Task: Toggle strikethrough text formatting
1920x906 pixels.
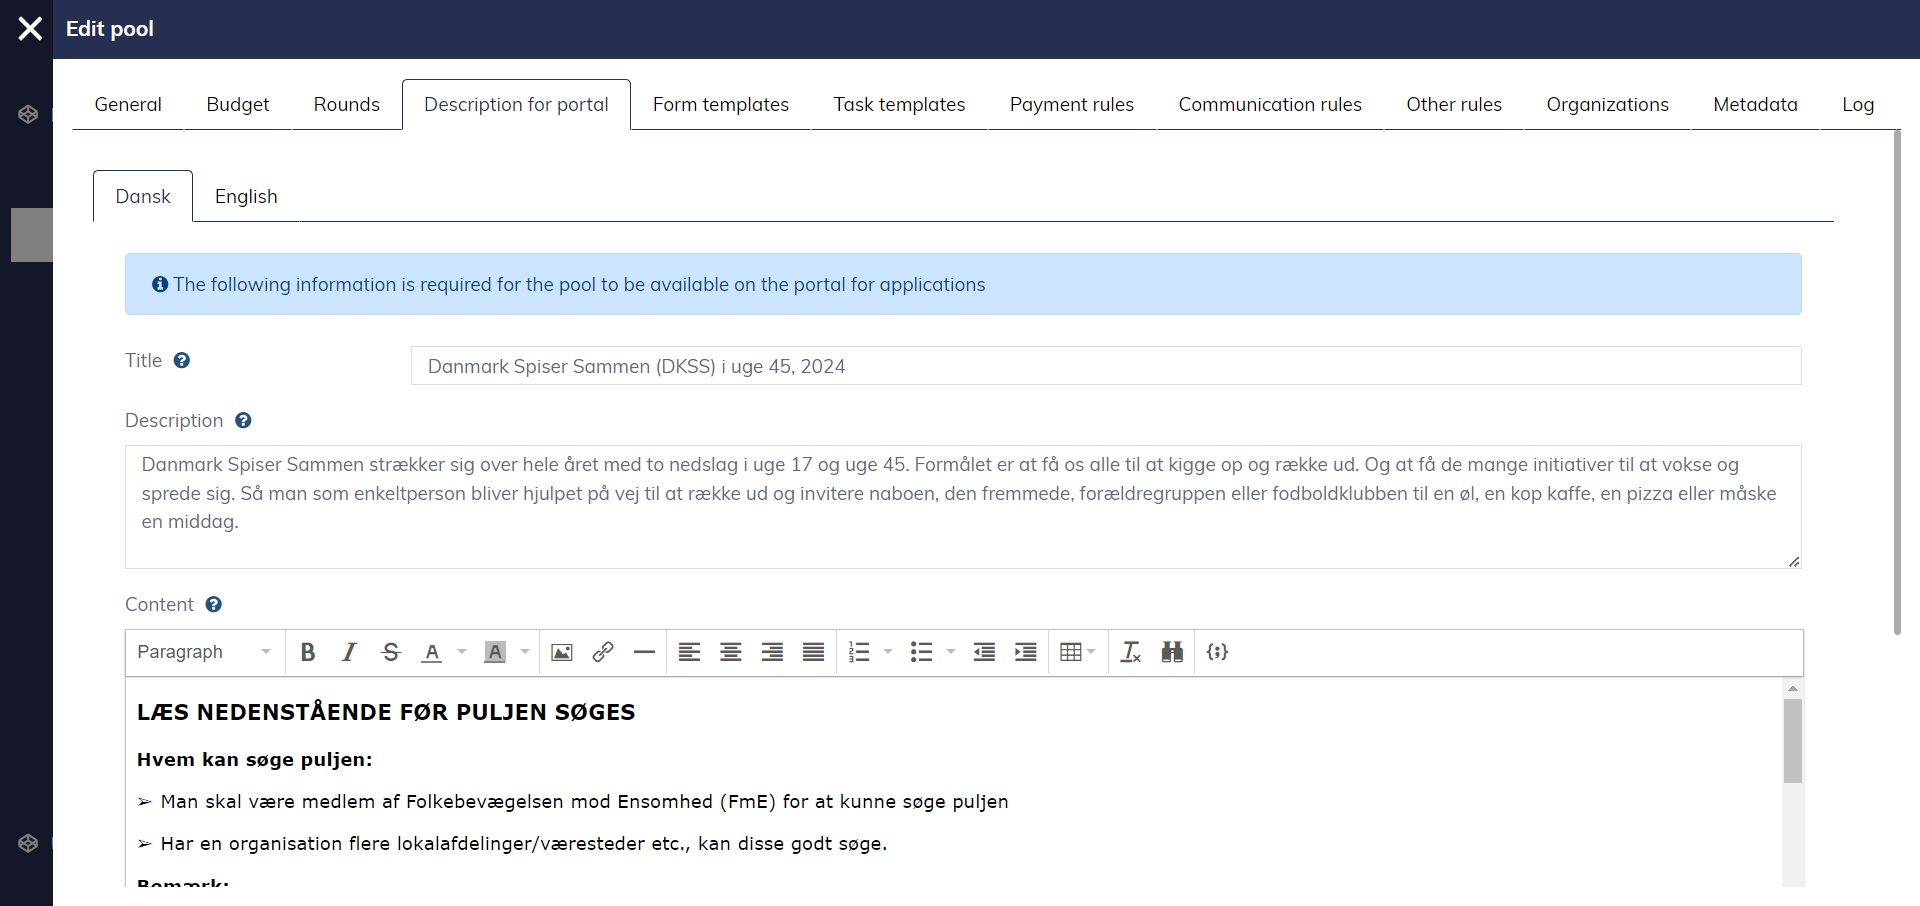Action: click(x=391, y=652)
